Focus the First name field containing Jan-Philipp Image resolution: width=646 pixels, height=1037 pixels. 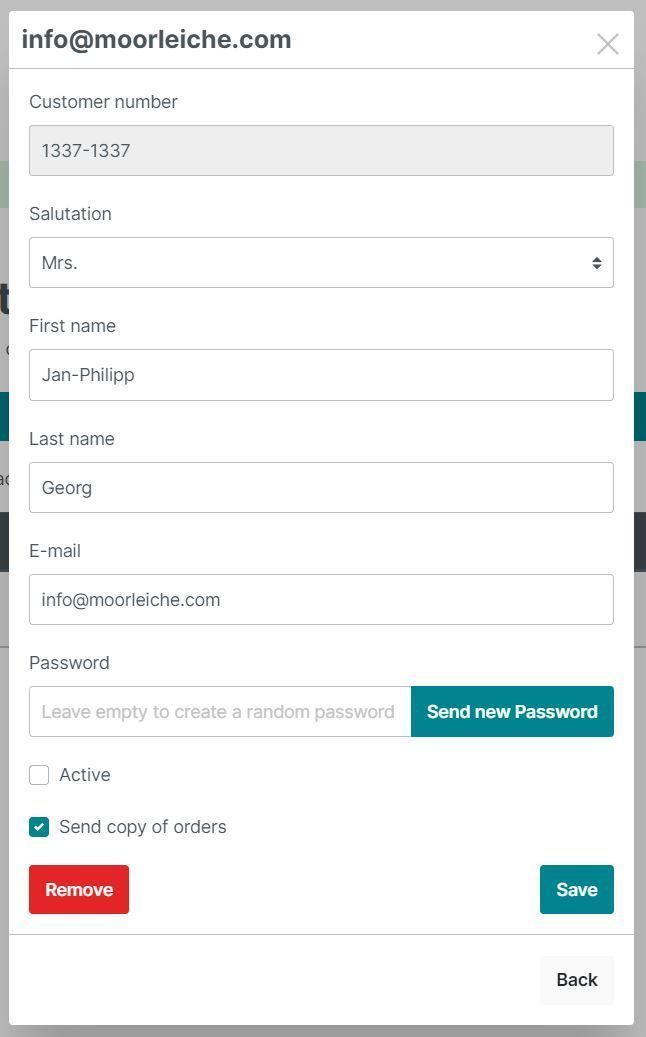point(321,375)
